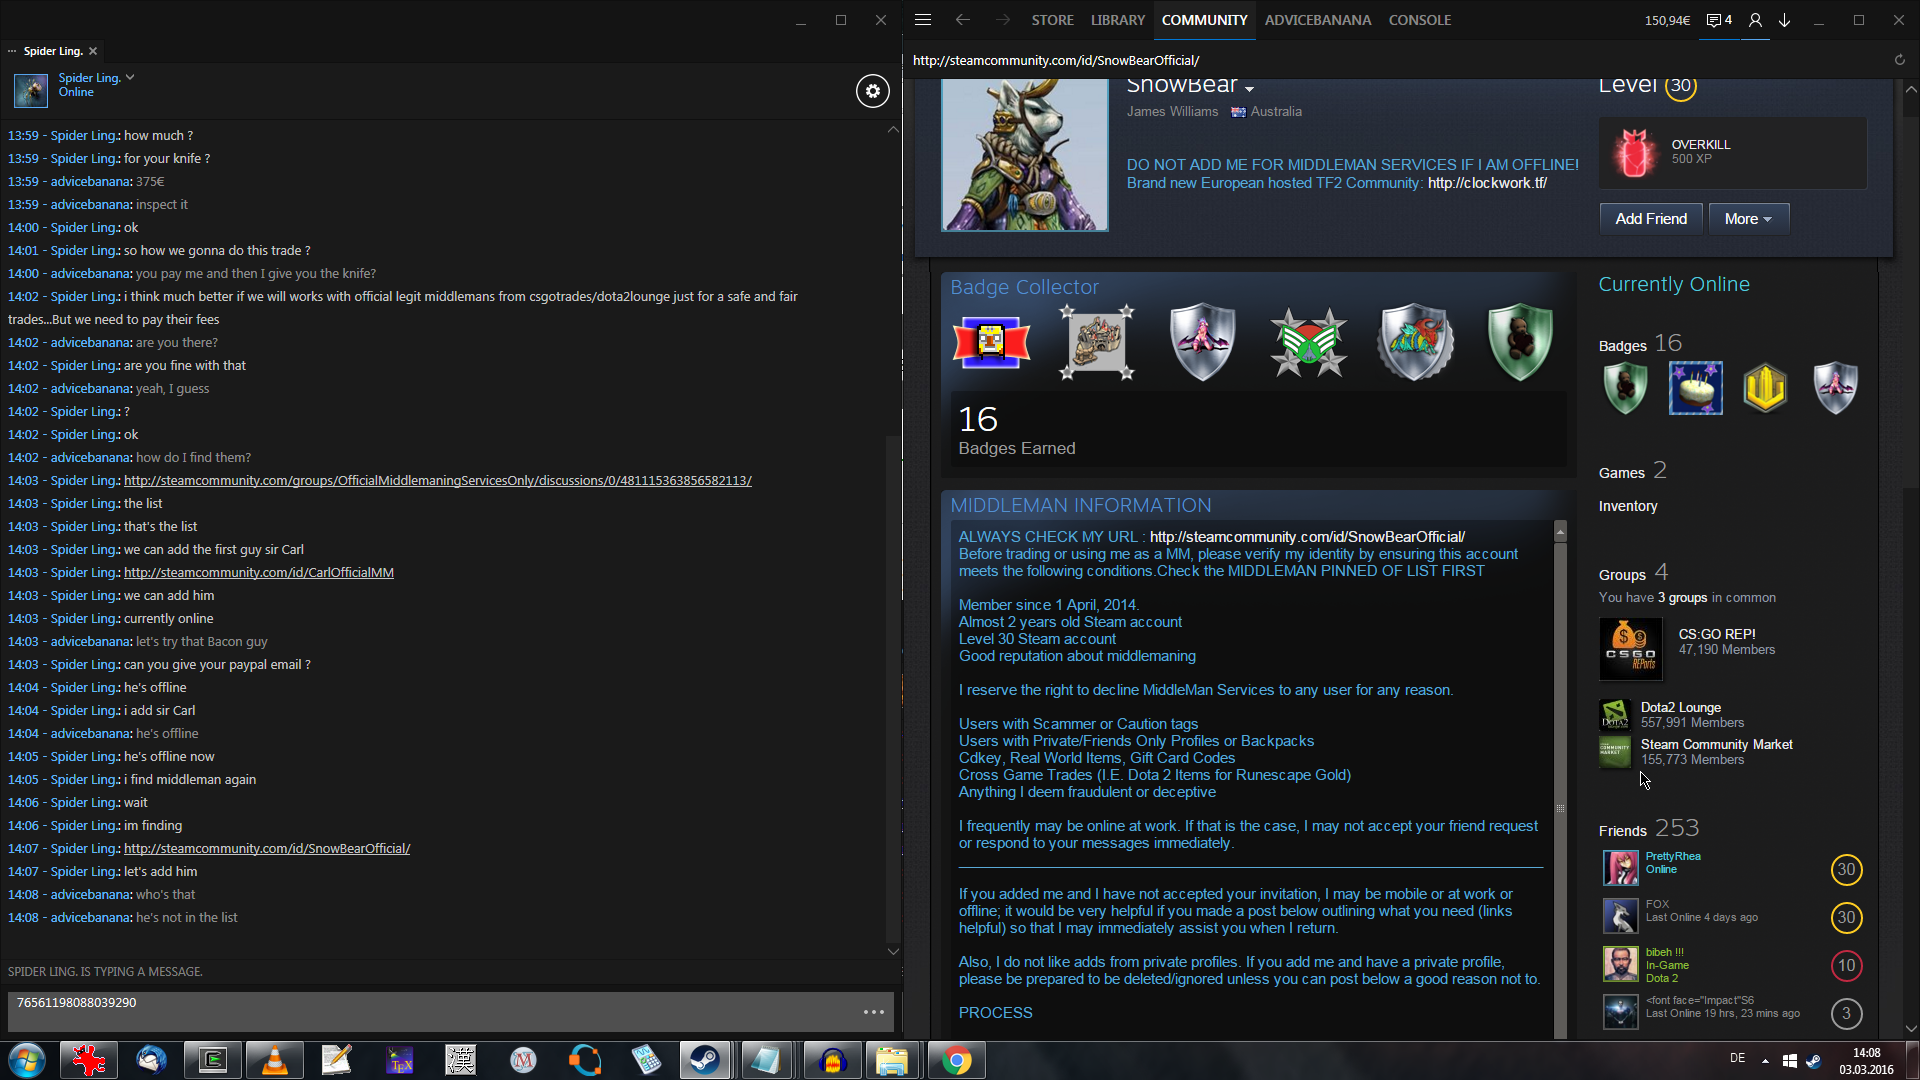The width and height of the screenshot is (1920, 1080).
Task: Expand the SnowBear name history arrow
Action: [x=1249, y=89]
